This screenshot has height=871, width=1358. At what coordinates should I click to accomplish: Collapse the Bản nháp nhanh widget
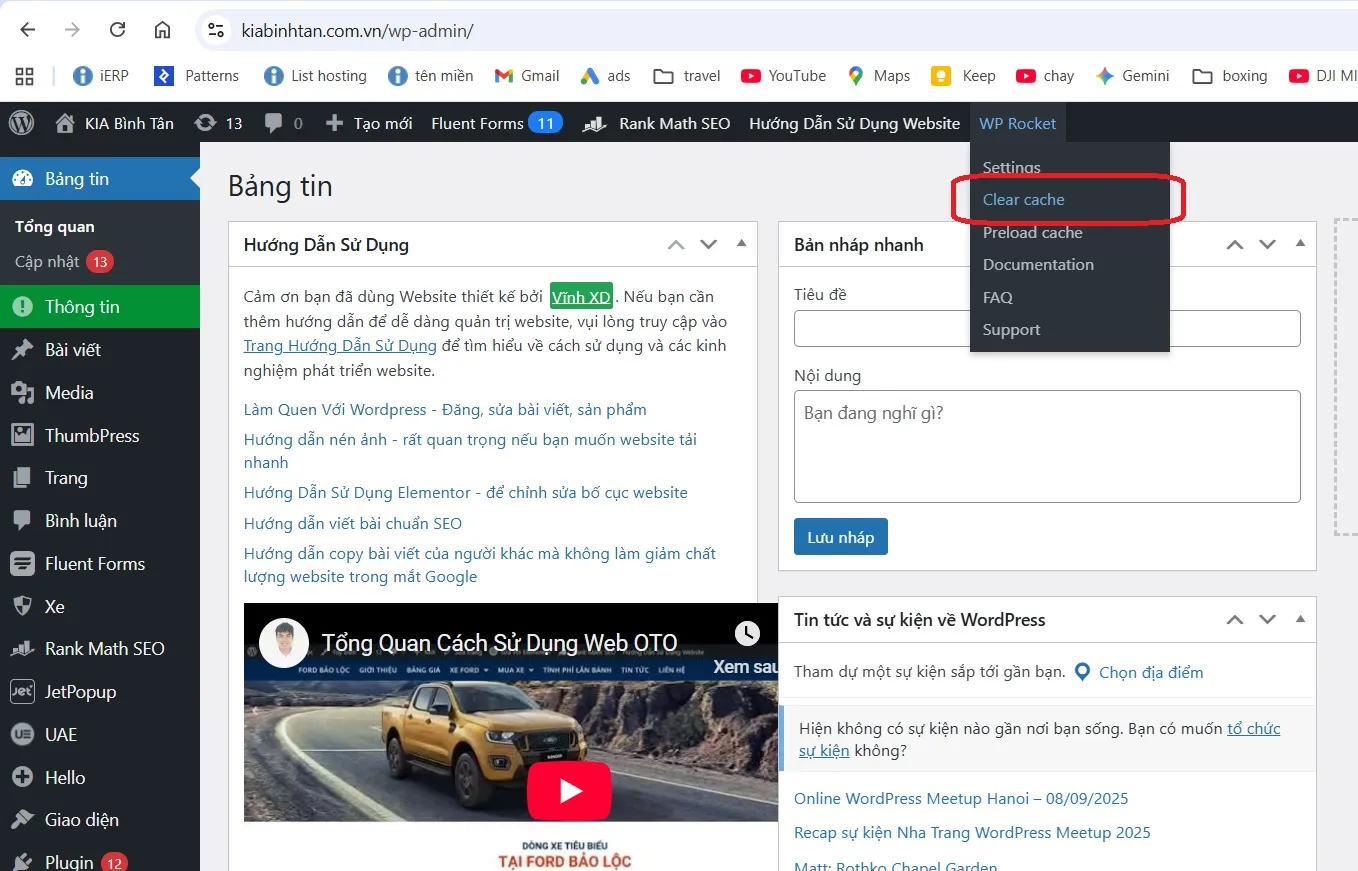tap(1300, 244)
